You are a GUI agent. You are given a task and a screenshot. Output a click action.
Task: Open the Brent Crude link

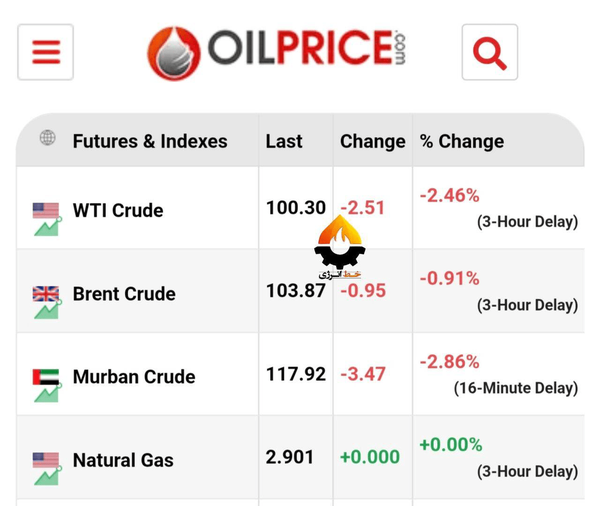point(124,294)
